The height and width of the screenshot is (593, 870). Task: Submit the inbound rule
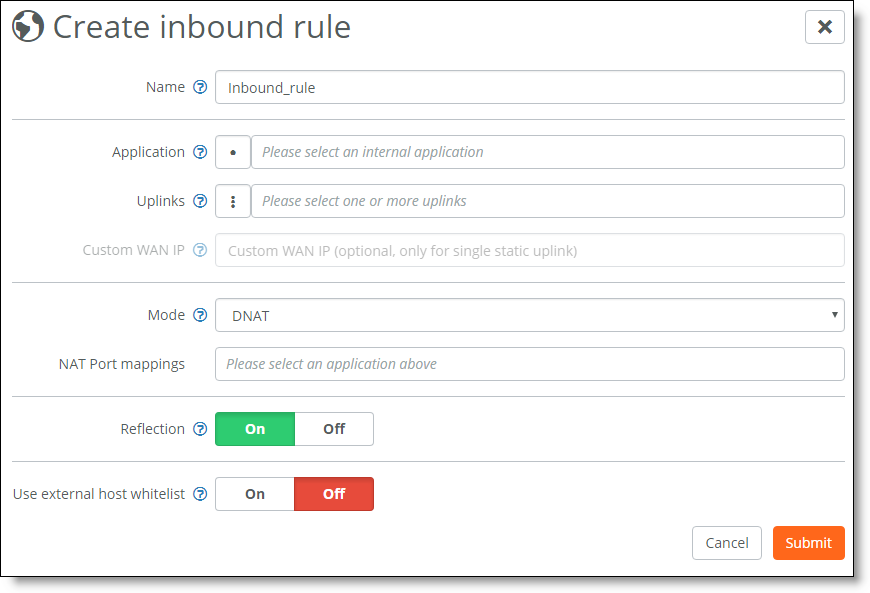tap(808, 543)
